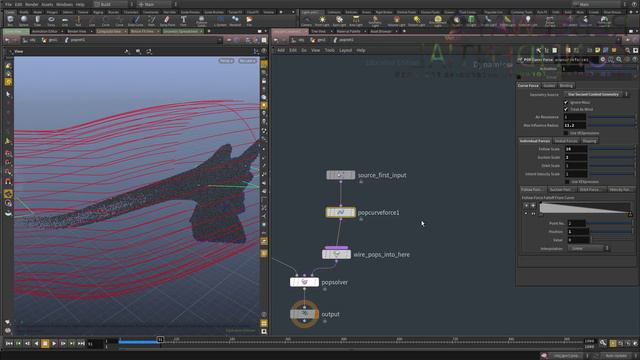Open the Render menu
This screenshot has width=640, height=360.
31,4
